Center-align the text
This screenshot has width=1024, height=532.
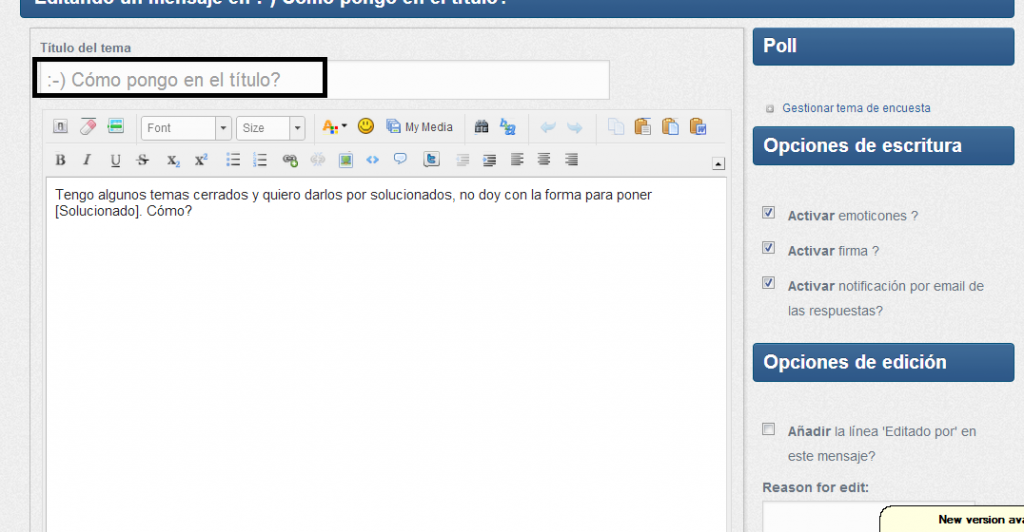click(x=544, y=160)
